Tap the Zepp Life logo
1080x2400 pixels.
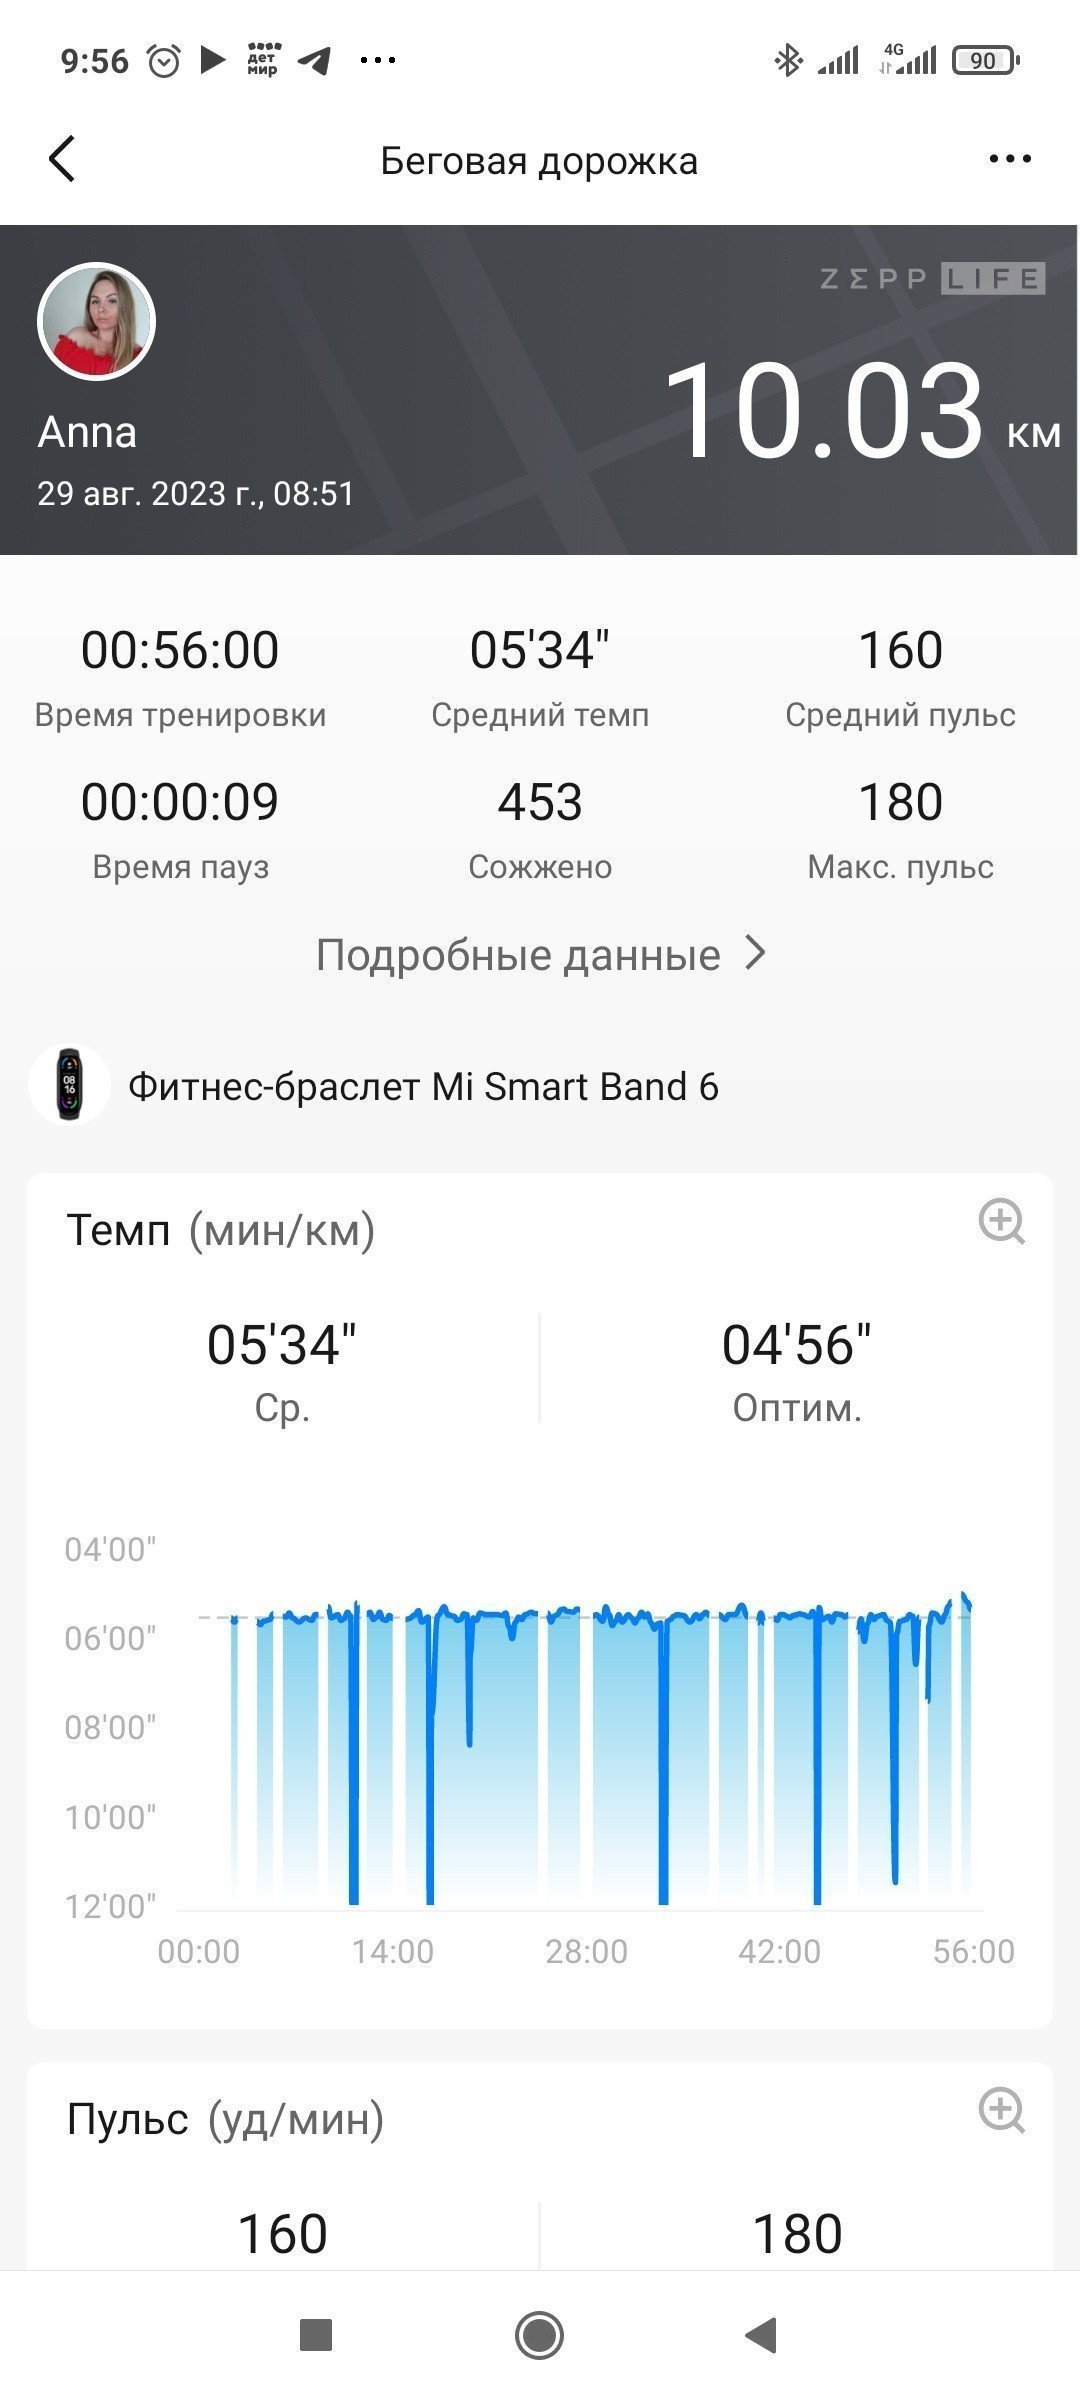(x=932, y=278)
